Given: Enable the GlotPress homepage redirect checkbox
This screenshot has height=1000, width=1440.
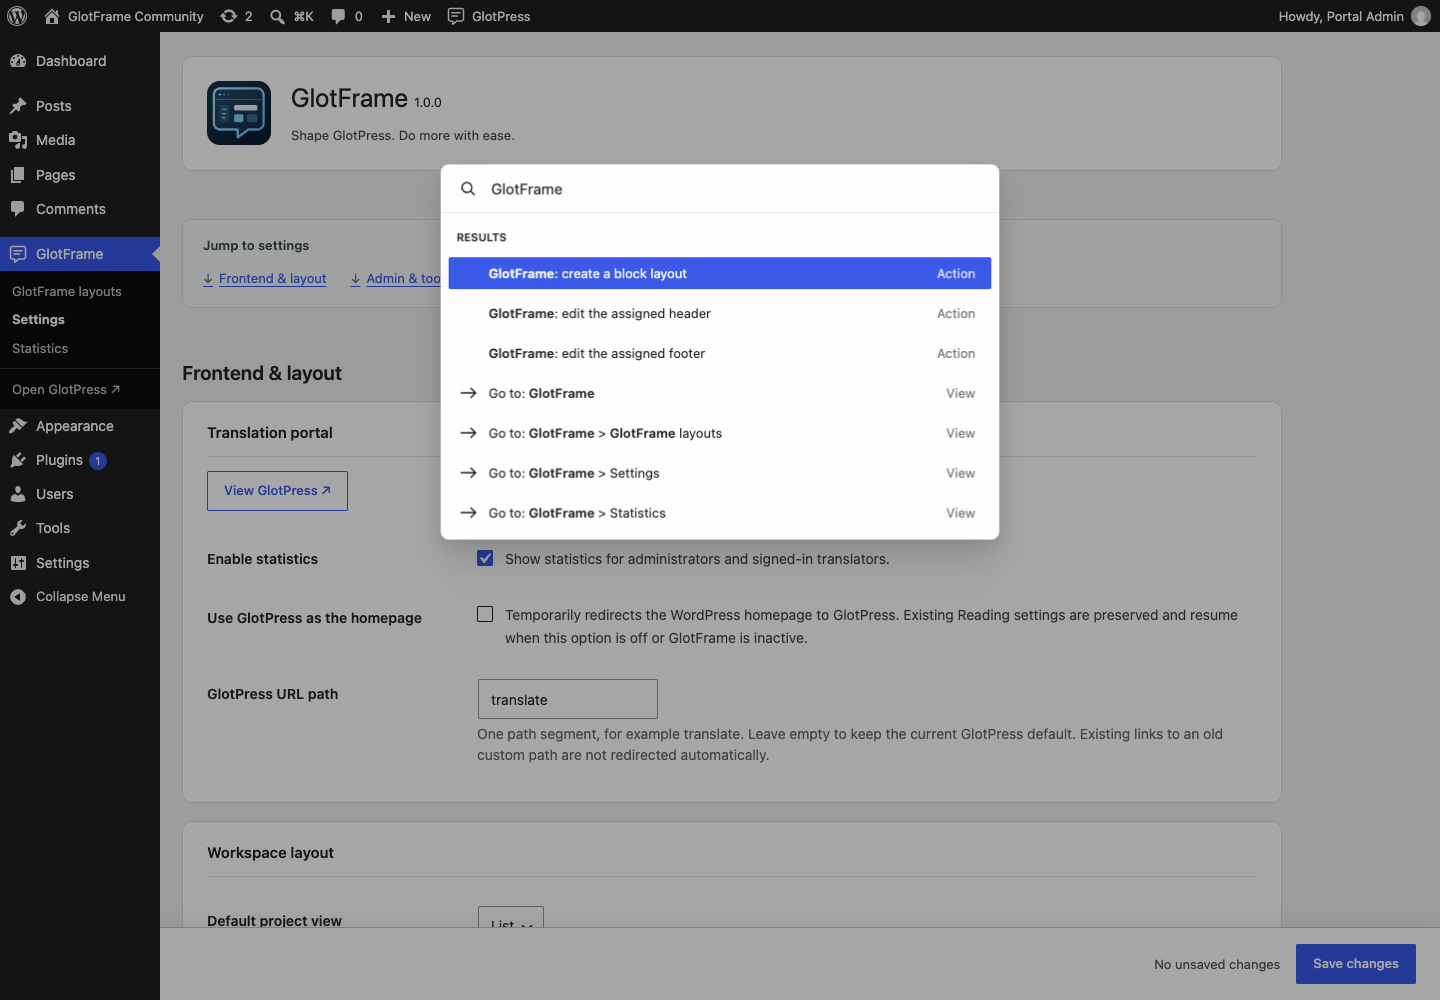Looking at the screenshot, I should [485, 614].
